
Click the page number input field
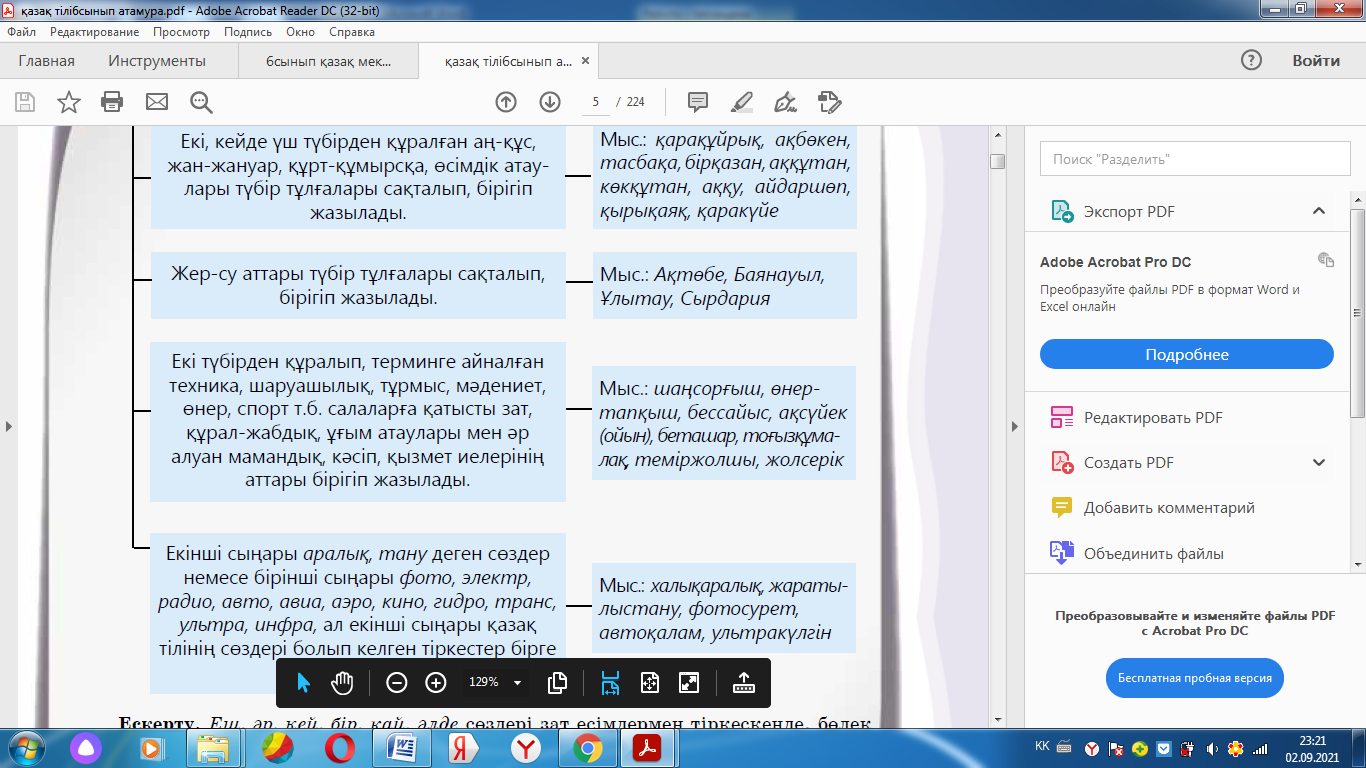(596, 102)
